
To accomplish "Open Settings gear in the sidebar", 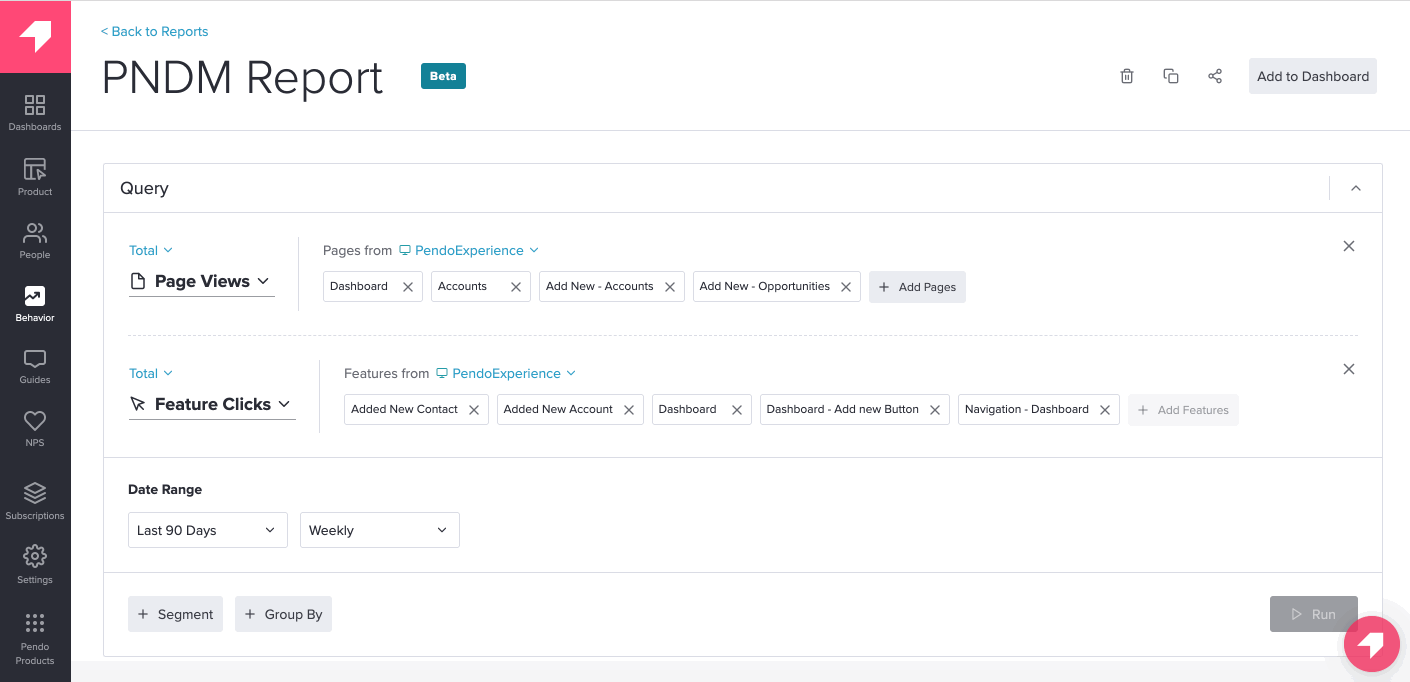I will (x=35, y=565).
